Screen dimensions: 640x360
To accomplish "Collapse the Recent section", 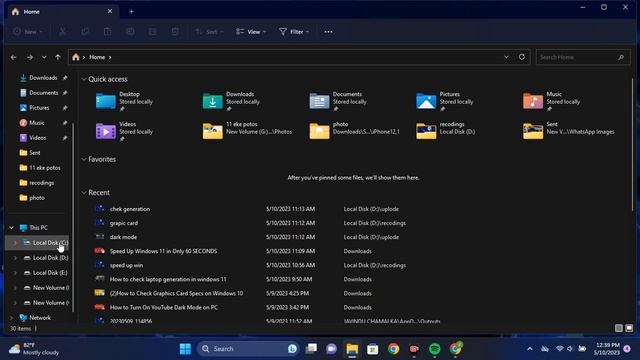I will click(x=84, y=192).
